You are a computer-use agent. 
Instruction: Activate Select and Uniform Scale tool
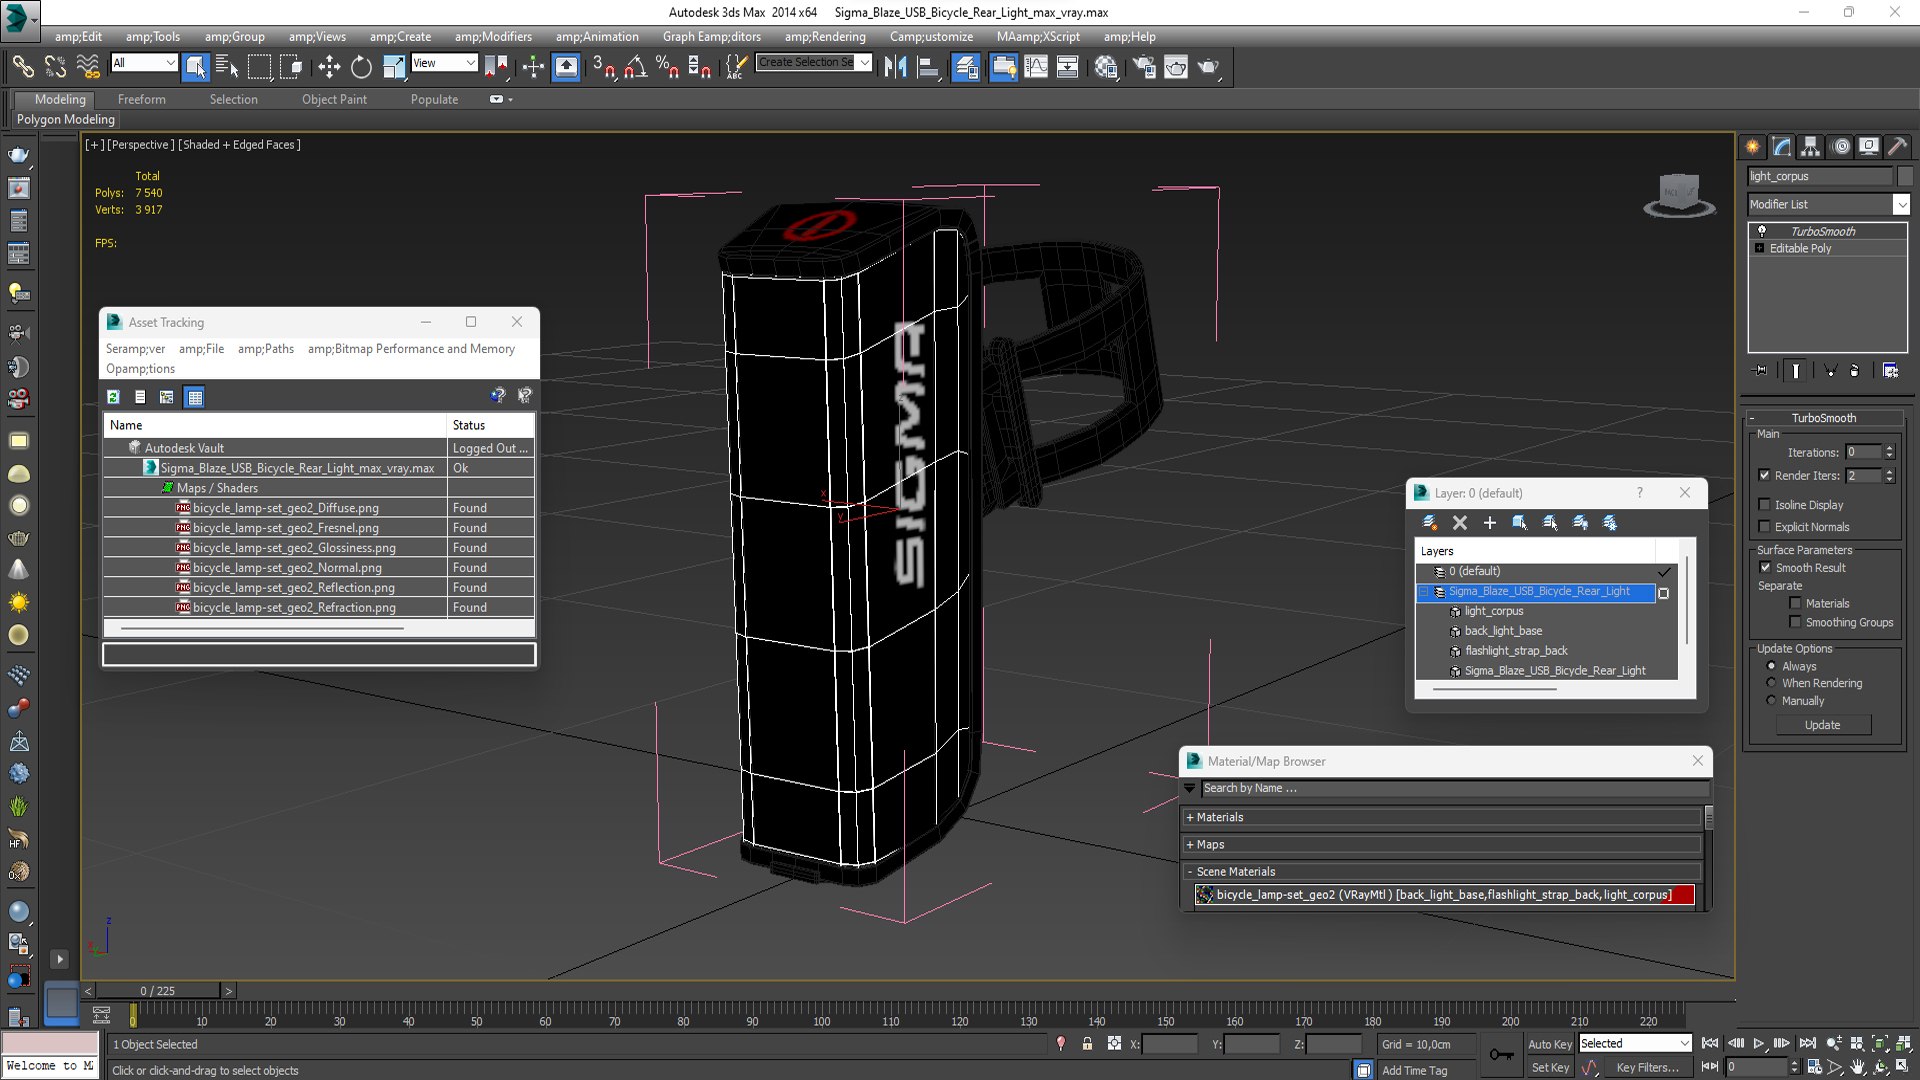(394, 67)
